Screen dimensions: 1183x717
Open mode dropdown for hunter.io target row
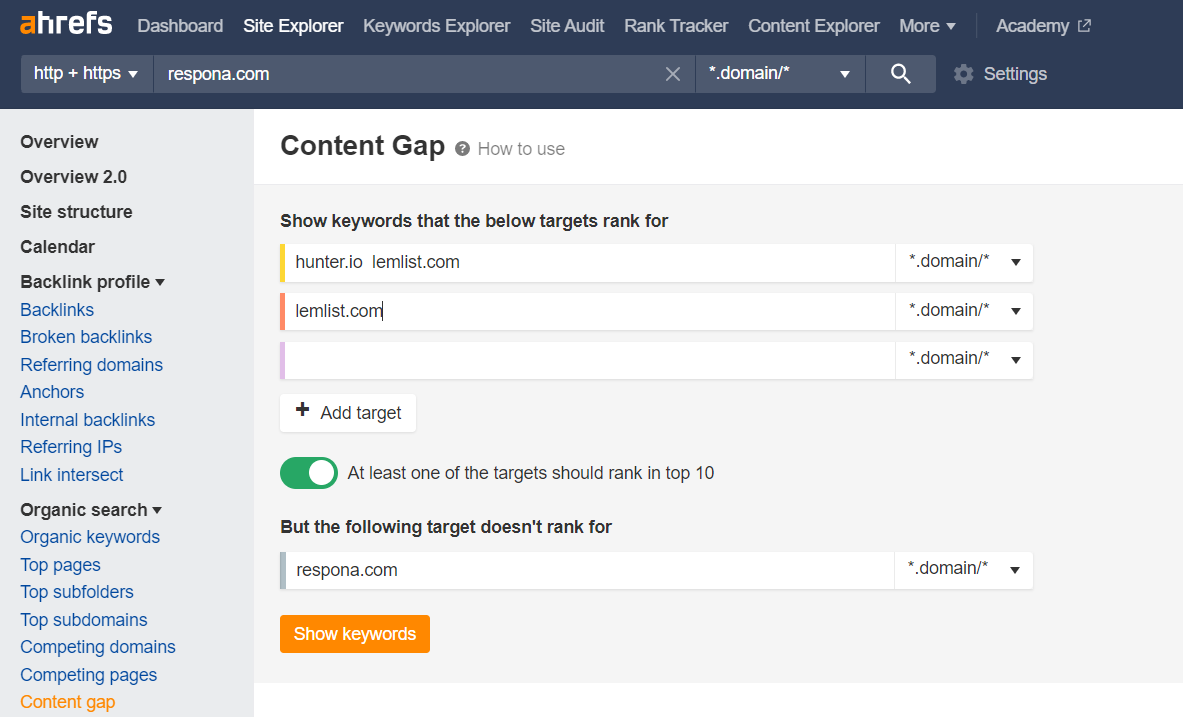pos(964,262)
